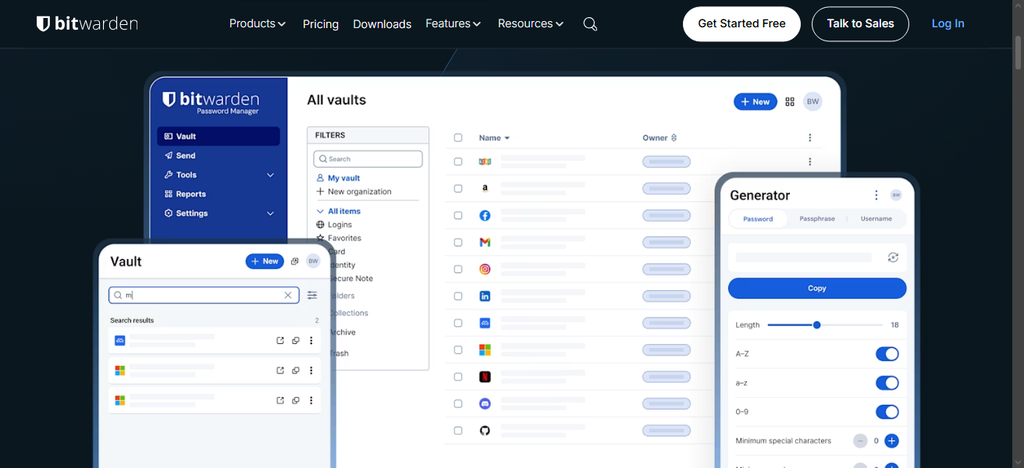Select Vault in the web vault sidebar
Screen dimensions: 1024x468
[218, 136]
